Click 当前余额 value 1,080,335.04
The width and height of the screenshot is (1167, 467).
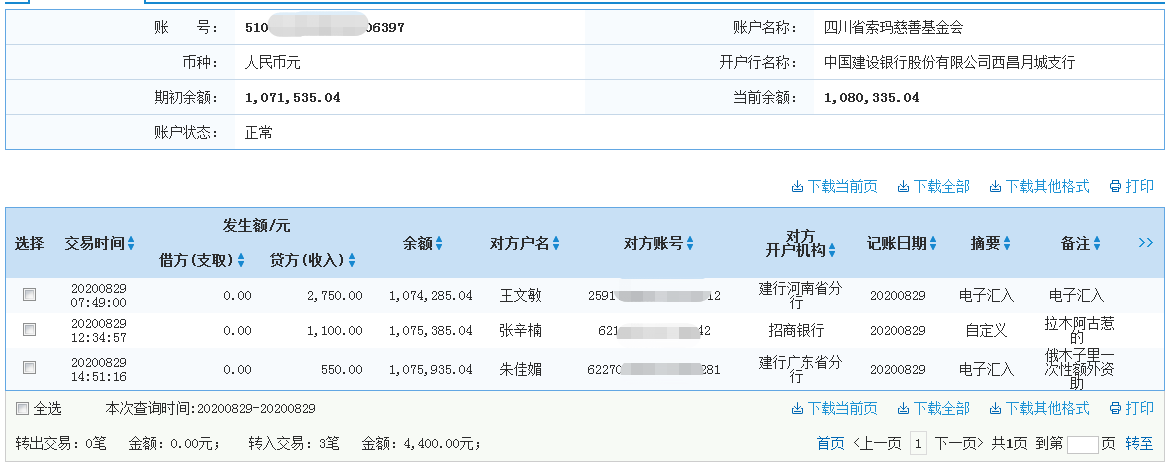[872, 98]
